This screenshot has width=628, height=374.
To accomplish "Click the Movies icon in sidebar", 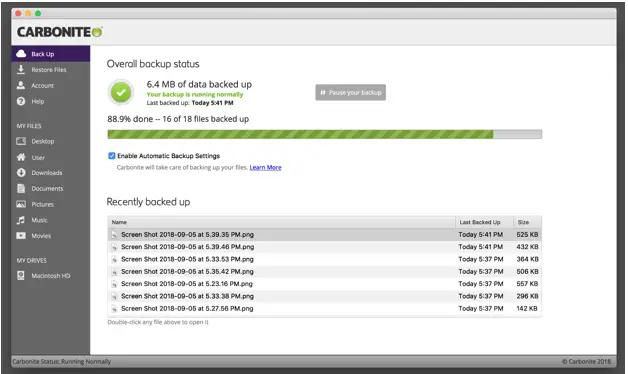I will point(21,235).
